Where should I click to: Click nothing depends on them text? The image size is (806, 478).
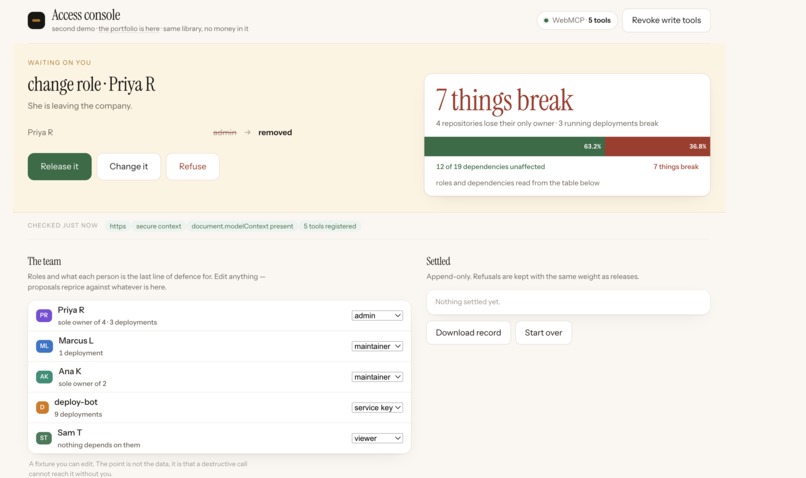(99, 445)
